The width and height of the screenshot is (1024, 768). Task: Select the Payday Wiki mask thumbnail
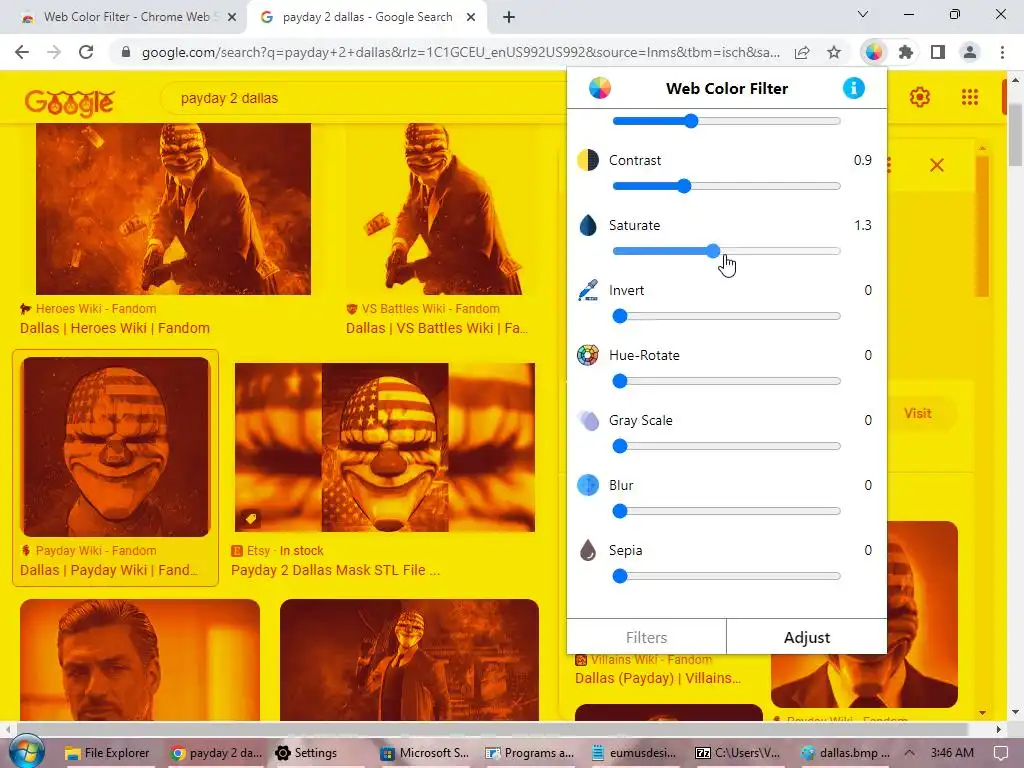click(116, 447)
